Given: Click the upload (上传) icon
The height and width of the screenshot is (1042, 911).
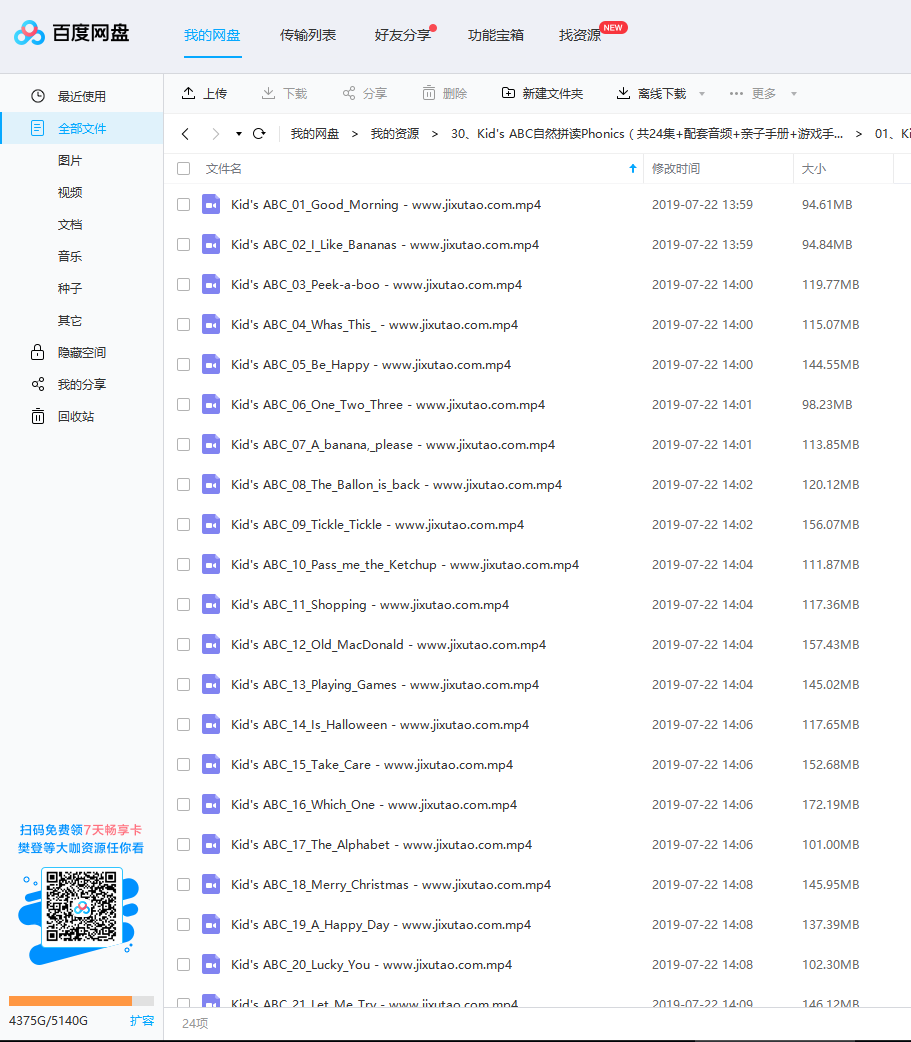Looking at the screenshot, I should [189, 93].
